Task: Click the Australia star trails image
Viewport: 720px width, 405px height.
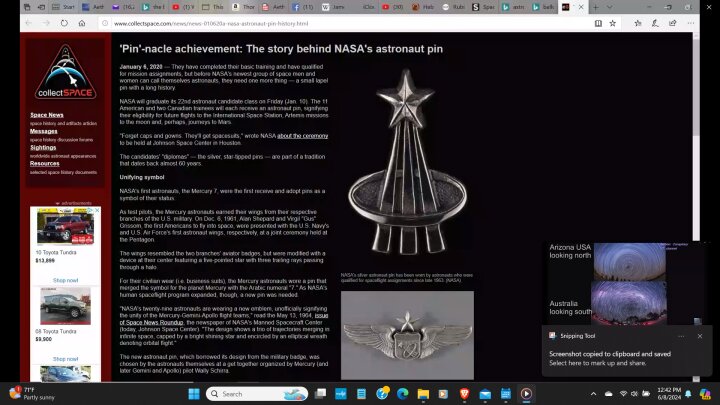Action: tap(629, 303)
